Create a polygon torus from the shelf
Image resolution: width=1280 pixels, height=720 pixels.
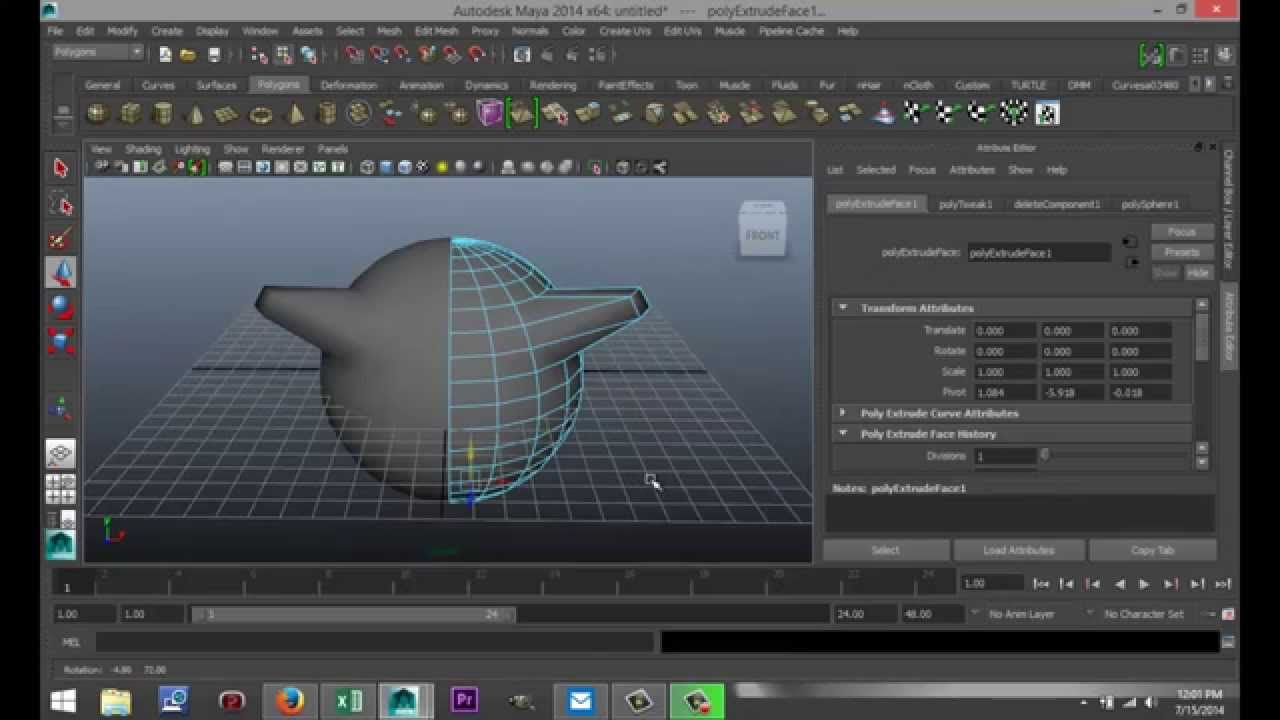point(261,114)
